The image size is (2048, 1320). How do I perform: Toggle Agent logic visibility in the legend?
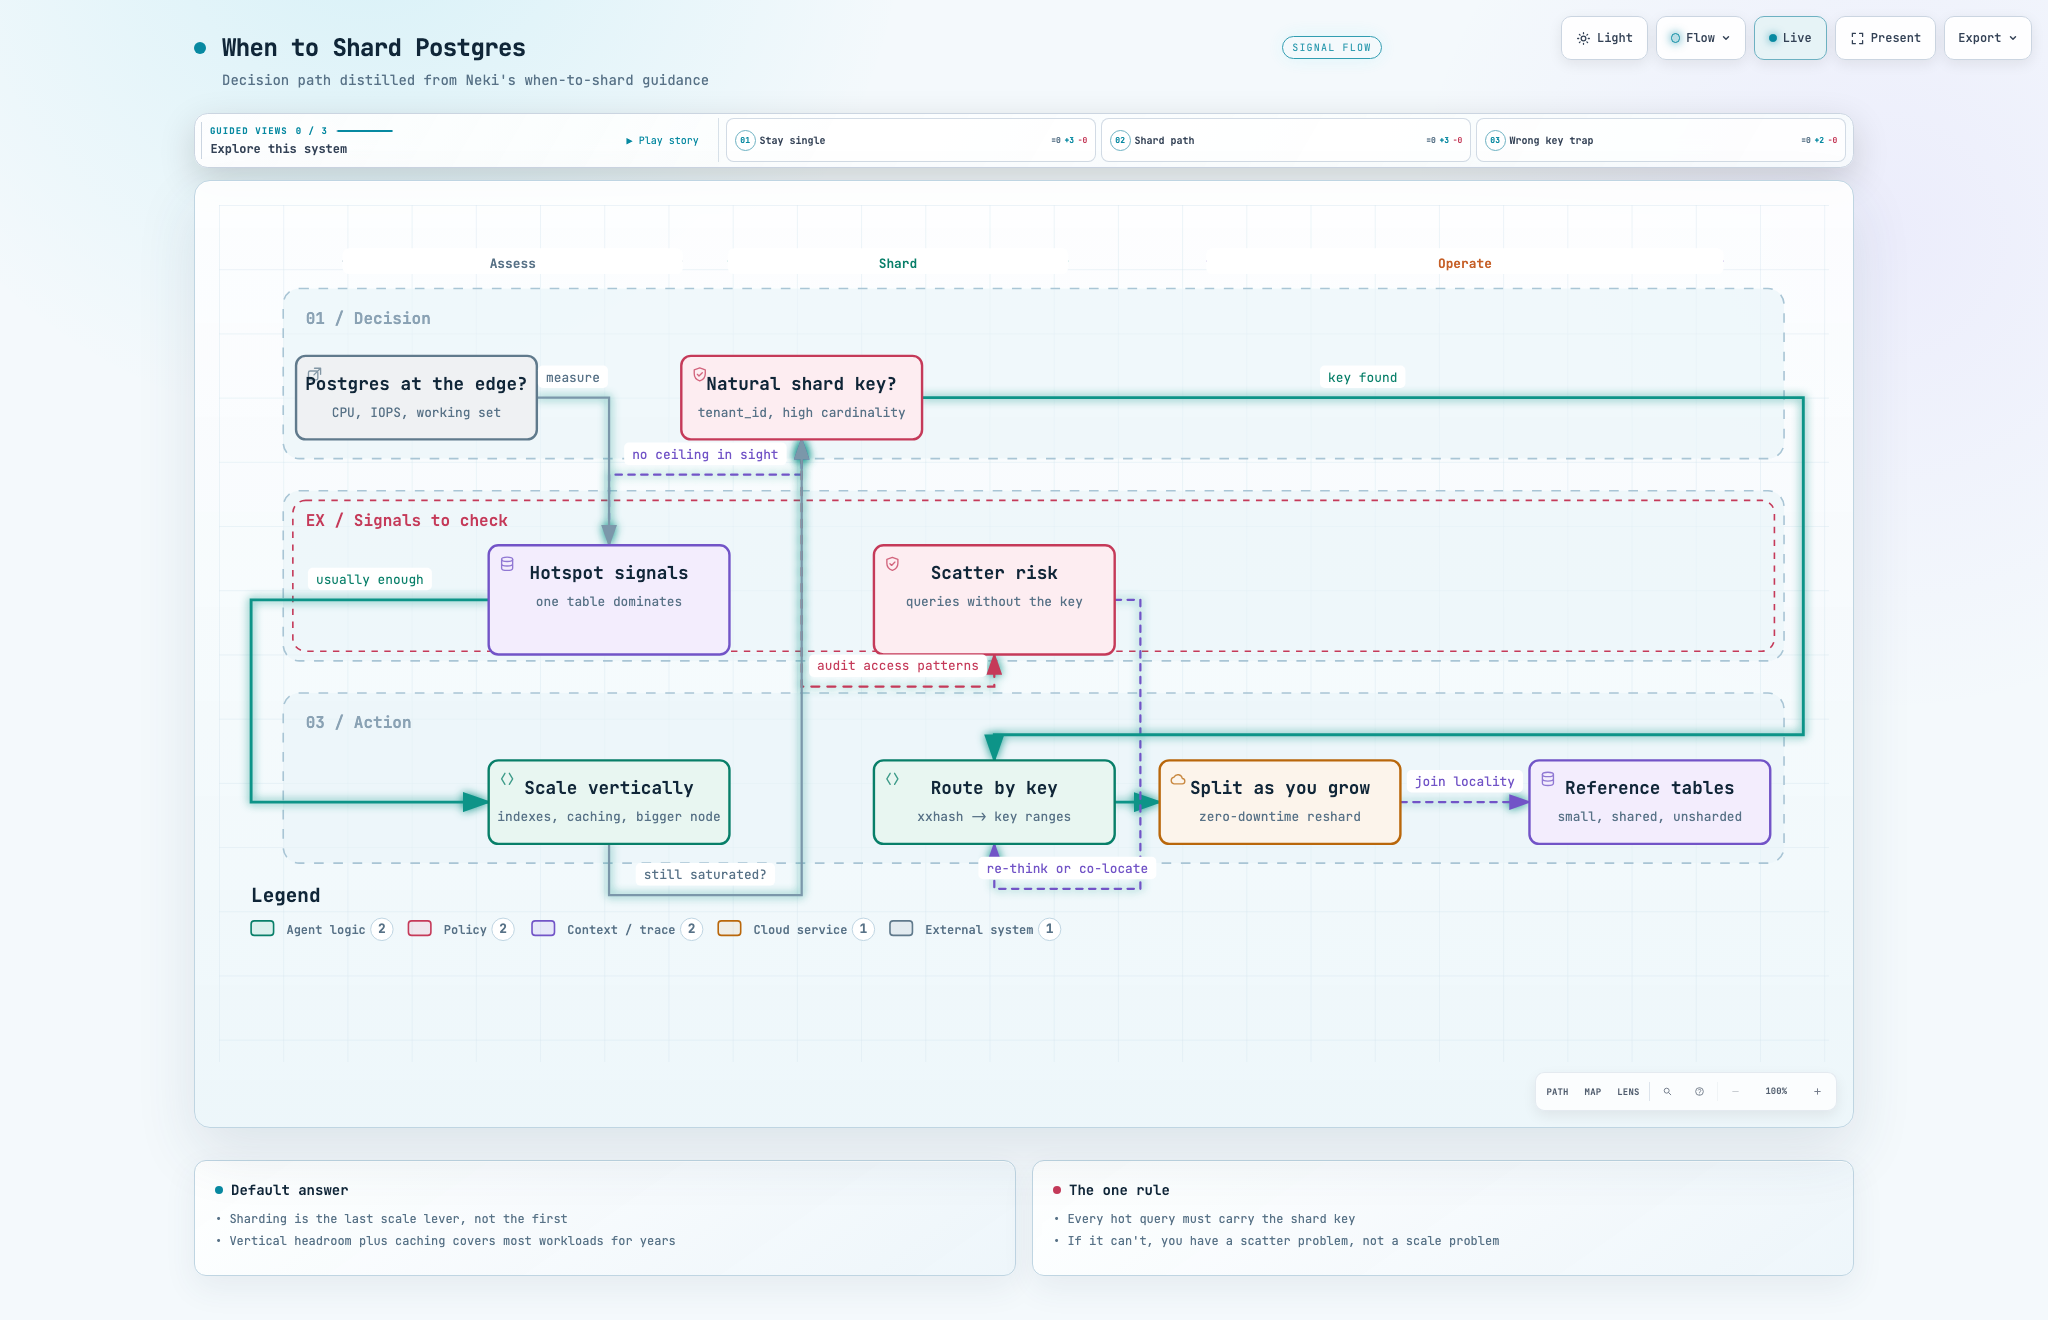point(321,929)
